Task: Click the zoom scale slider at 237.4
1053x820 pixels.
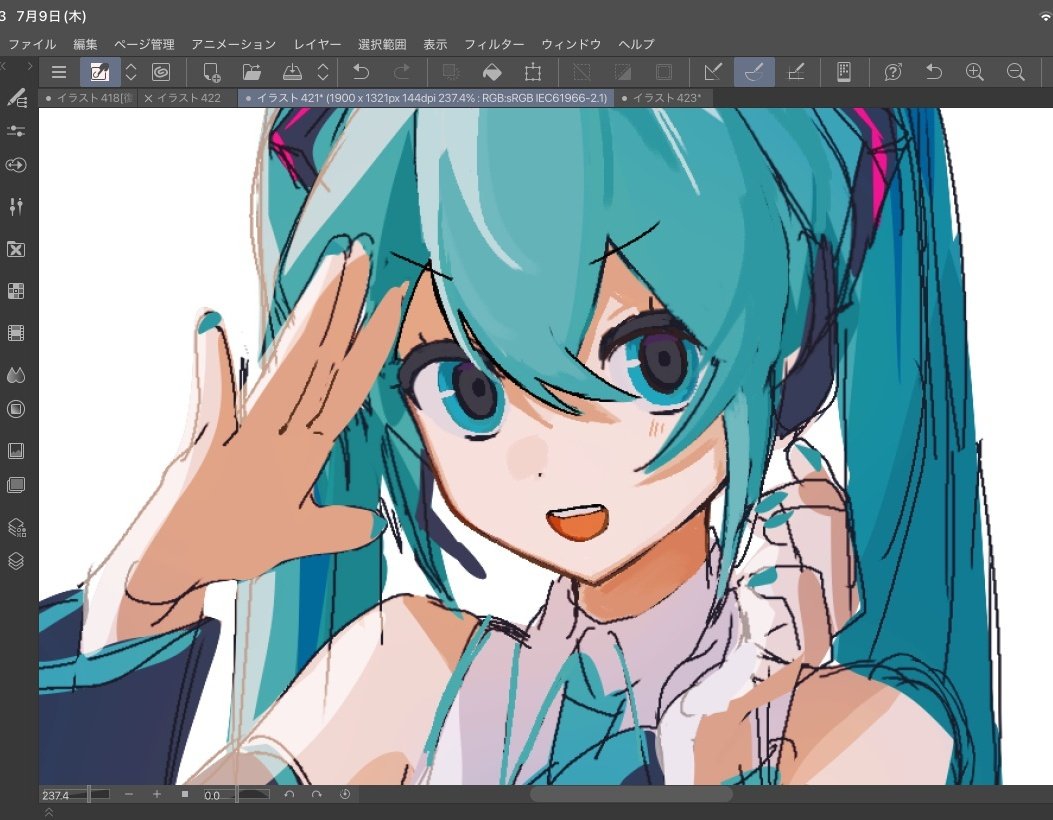Action: point(75,794)
